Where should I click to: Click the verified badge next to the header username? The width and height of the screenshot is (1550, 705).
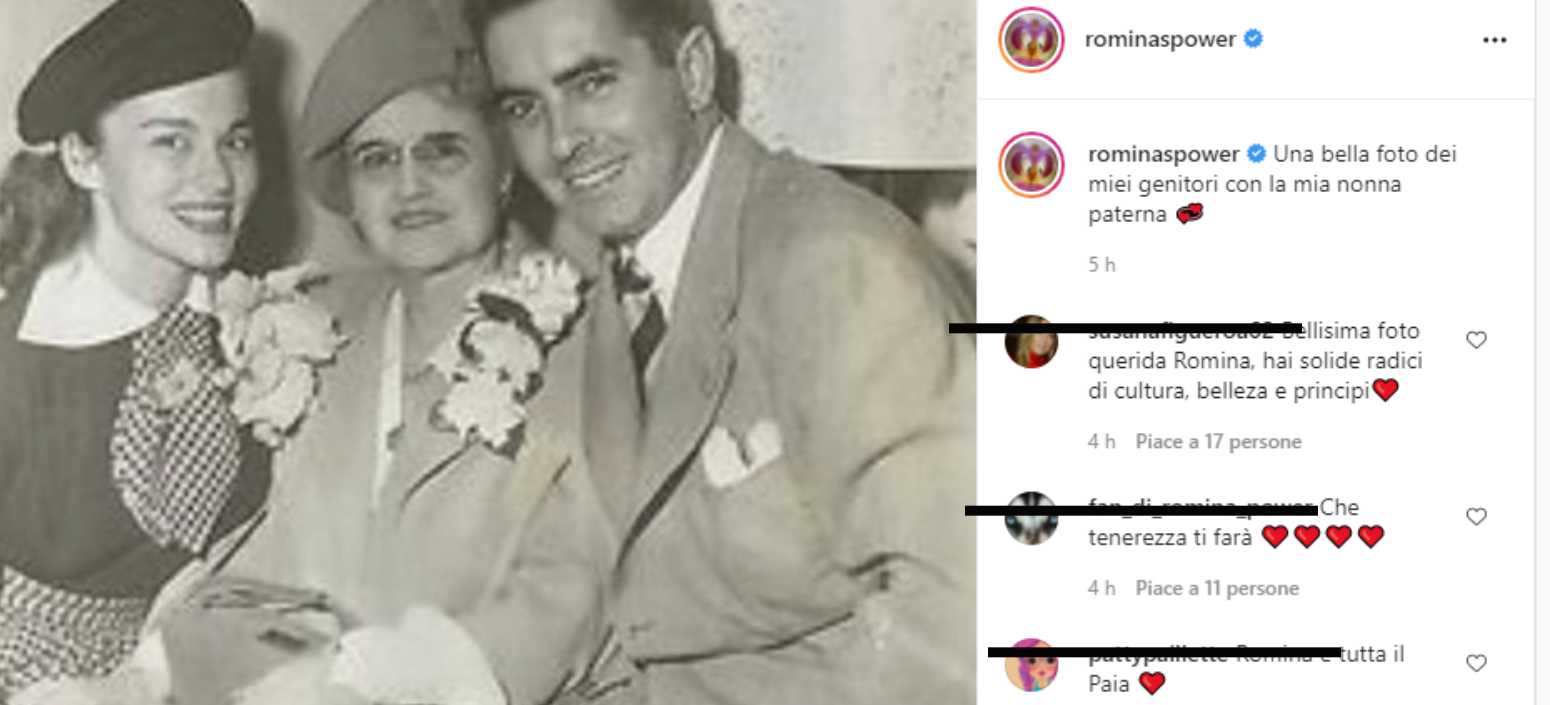click(x=1253, y=40)
